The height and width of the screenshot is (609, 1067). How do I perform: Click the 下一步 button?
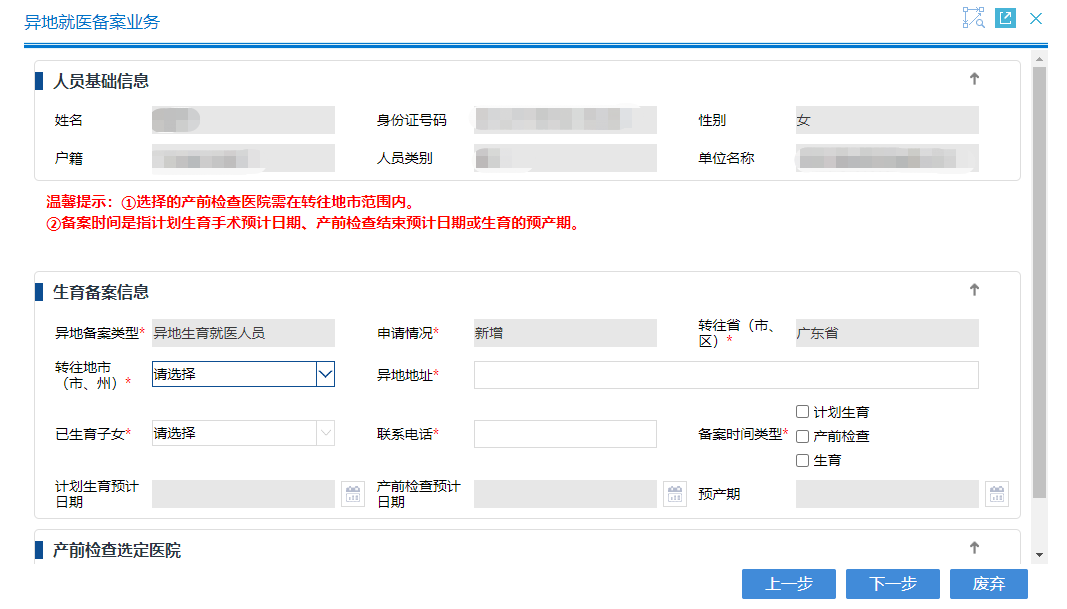pos(892,584)
